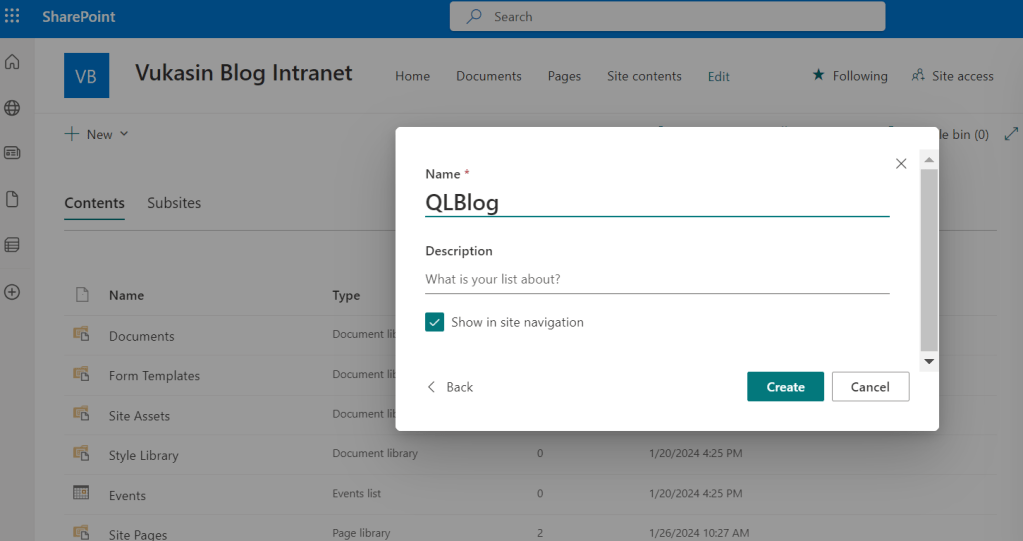1023x541 pixels.
Task: Open My files page icon in sidebar
Action: click(12, 199)
